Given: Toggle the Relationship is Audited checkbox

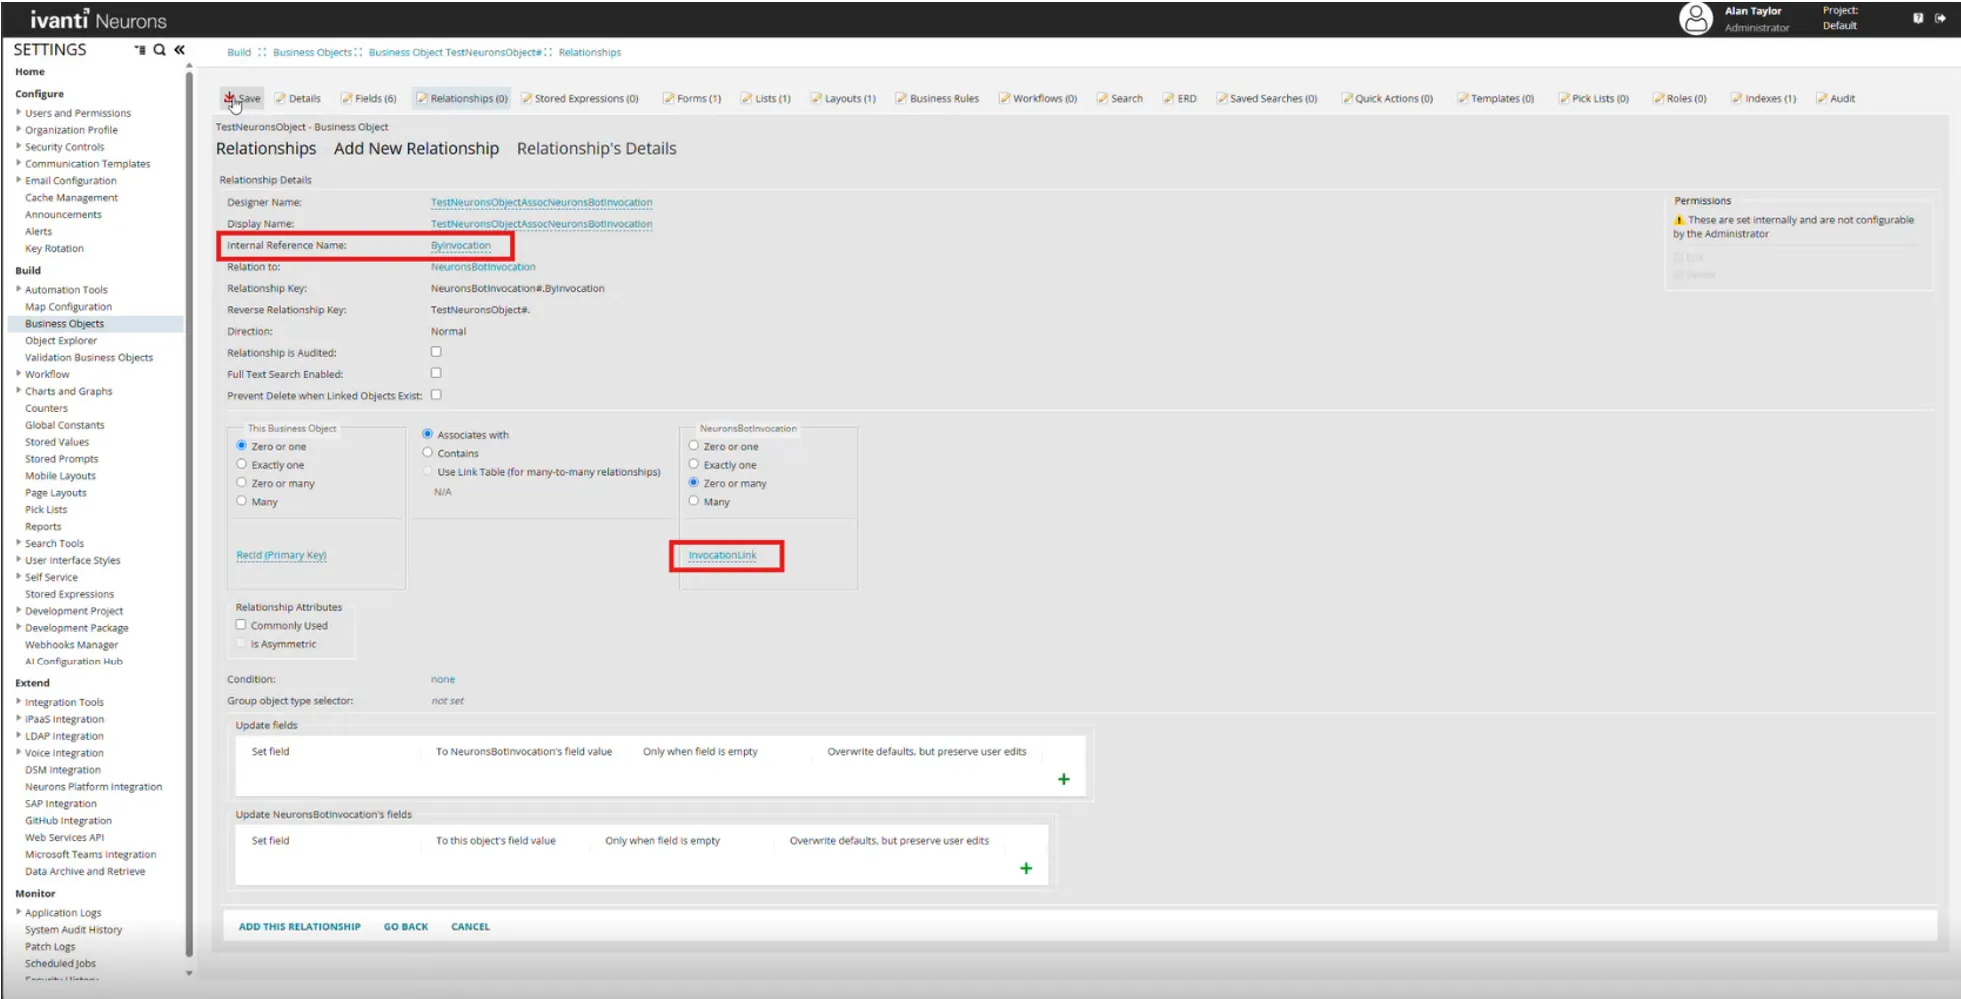Looking at the screenshot, I should (436, 352).
